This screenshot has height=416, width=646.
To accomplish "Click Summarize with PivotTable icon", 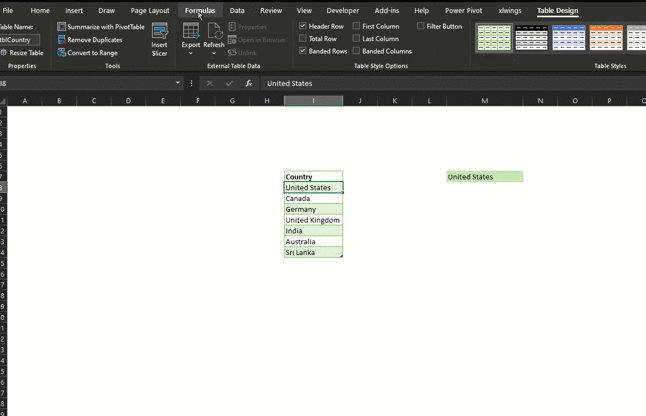I will coord(61,27).
